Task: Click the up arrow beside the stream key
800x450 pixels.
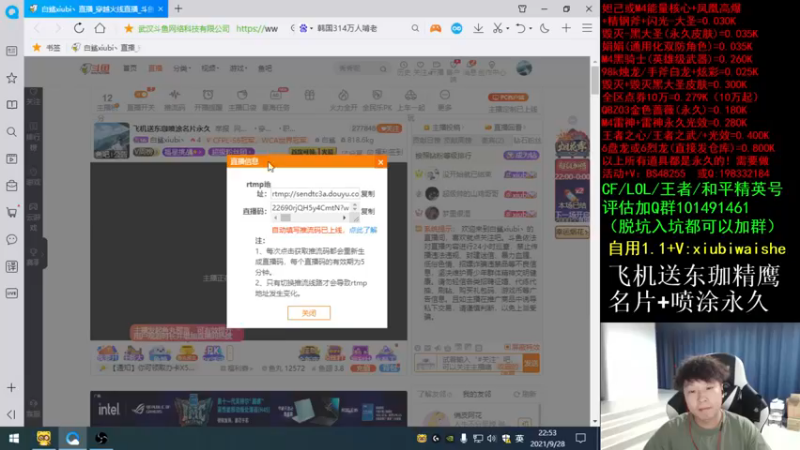Action: (x=355, y=205)
